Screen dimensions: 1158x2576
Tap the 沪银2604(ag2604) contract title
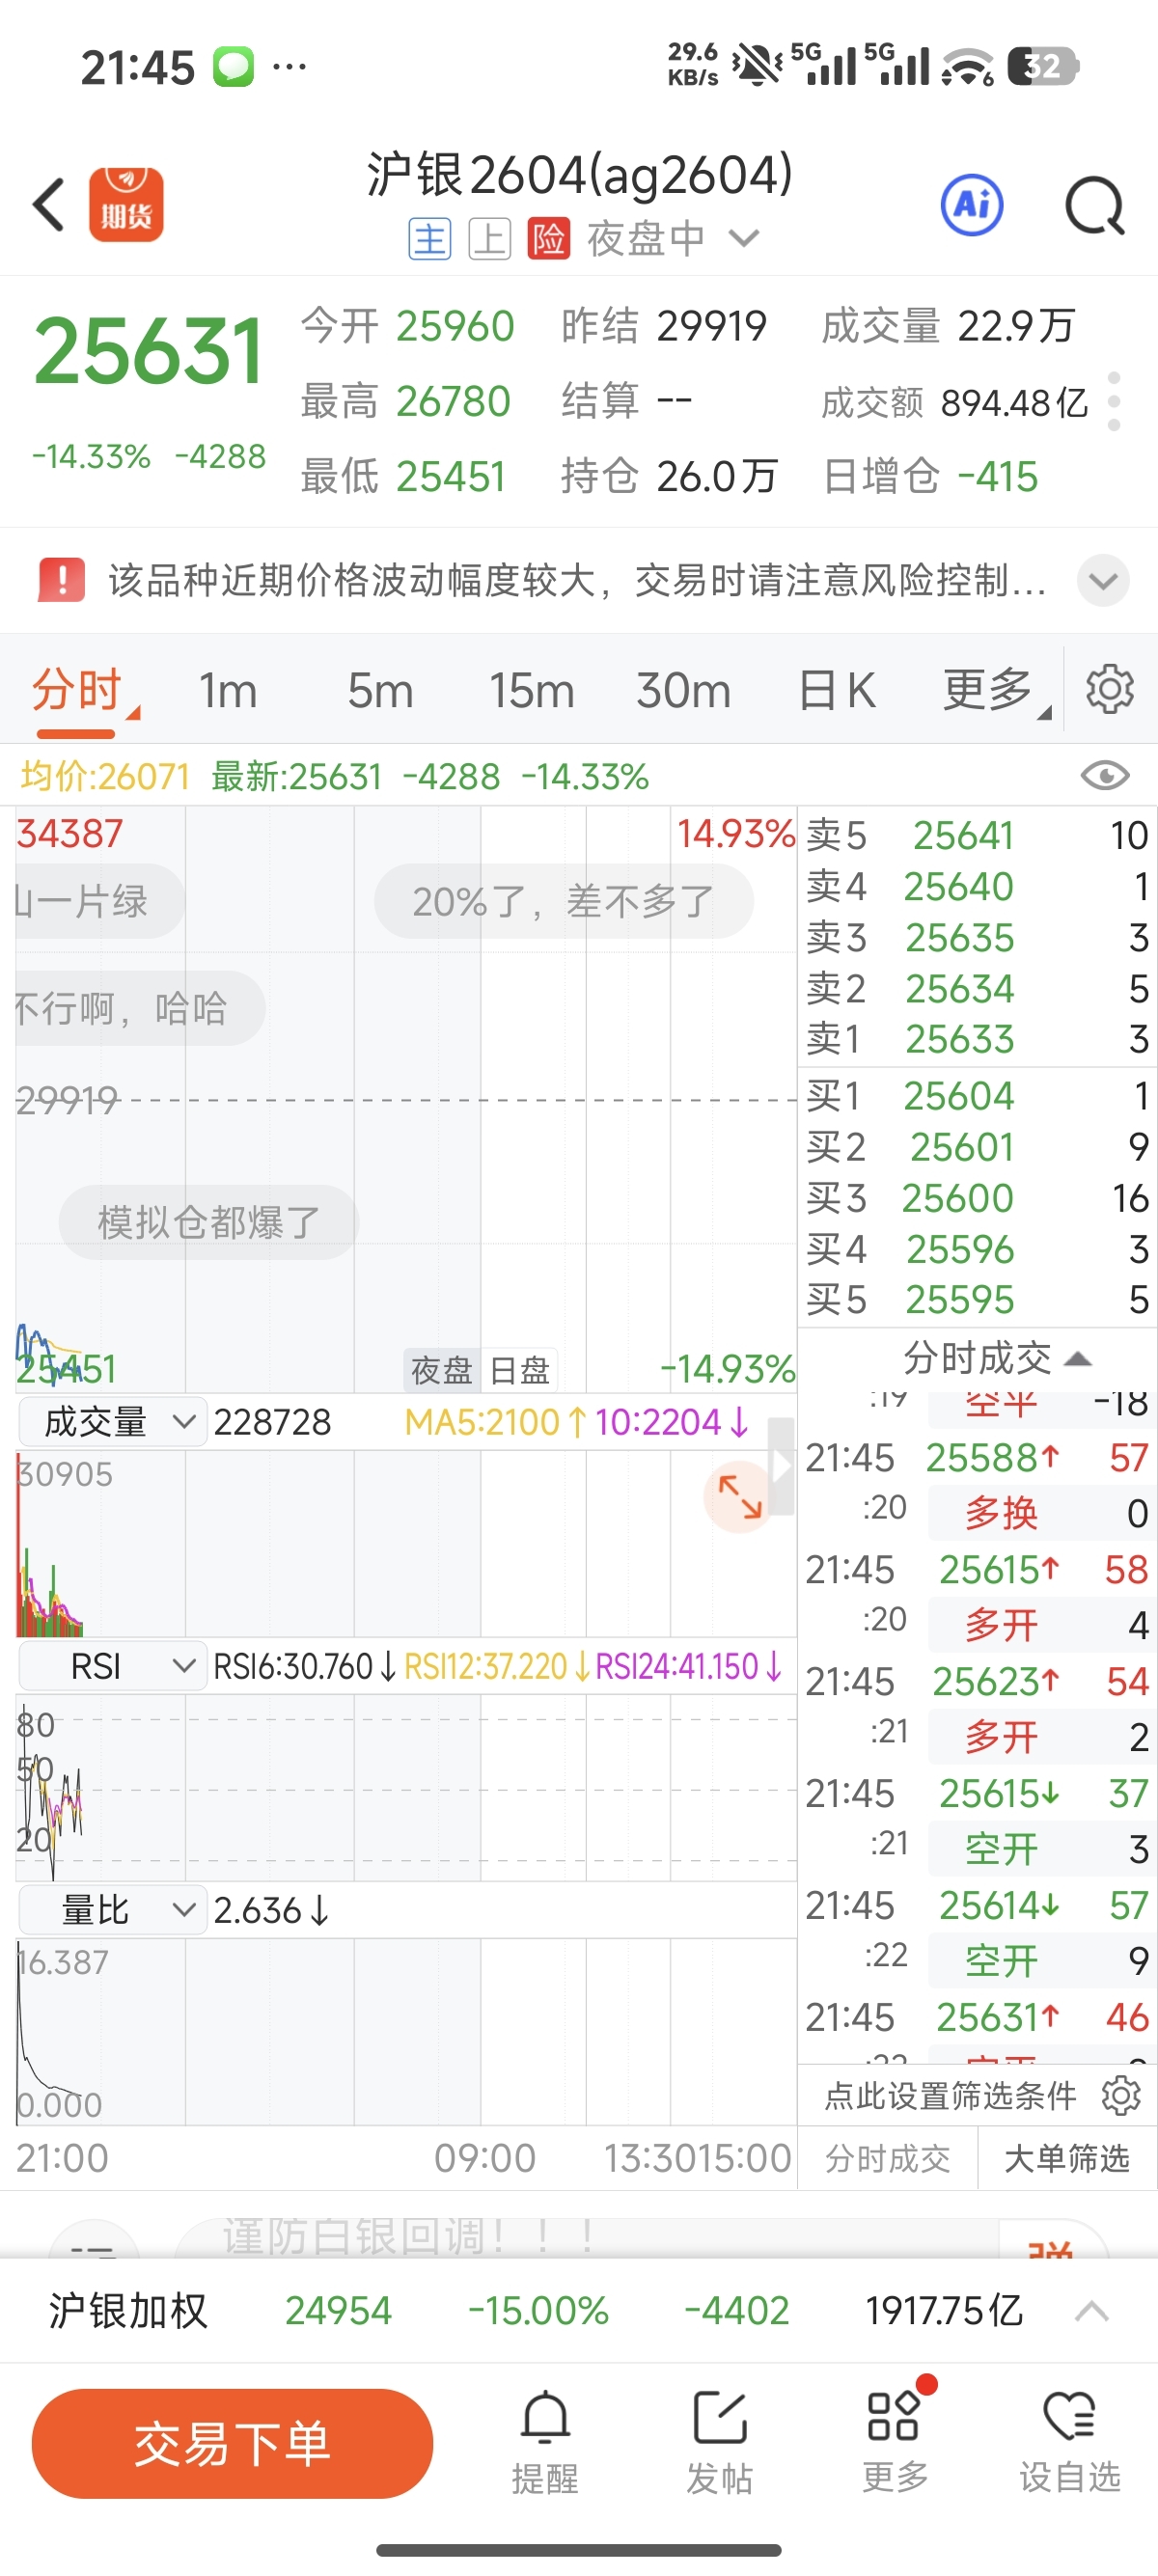580,175
